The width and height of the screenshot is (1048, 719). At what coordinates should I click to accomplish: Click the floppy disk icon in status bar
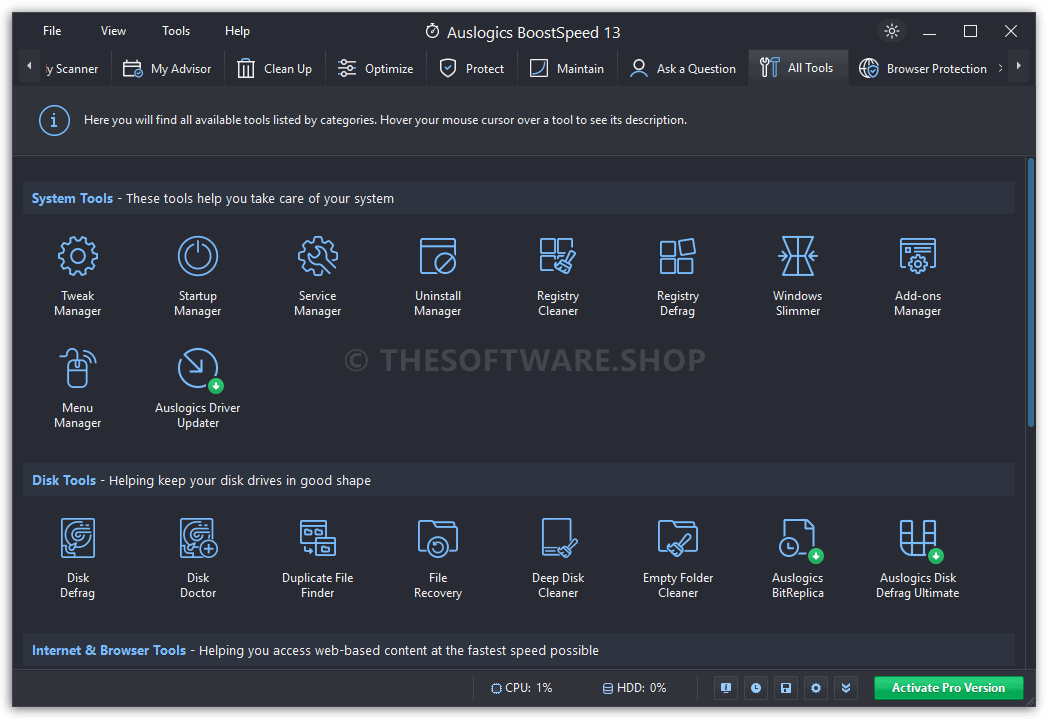pyautogui.click(x=786, y=688)
